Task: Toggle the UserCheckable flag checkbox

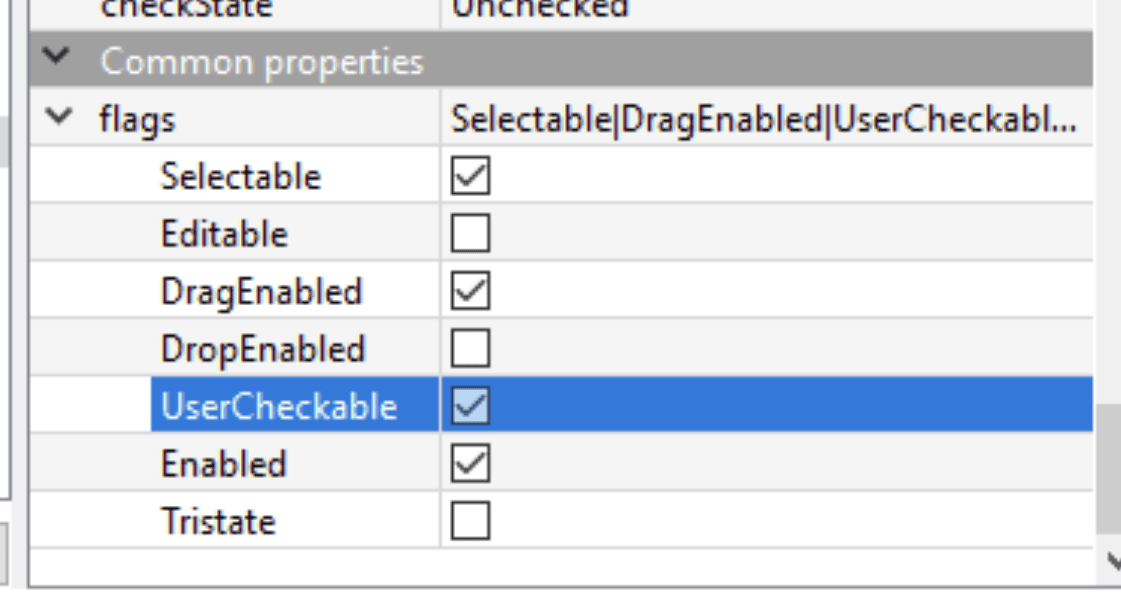Action: pyautogui.click(x=470, y=406)
